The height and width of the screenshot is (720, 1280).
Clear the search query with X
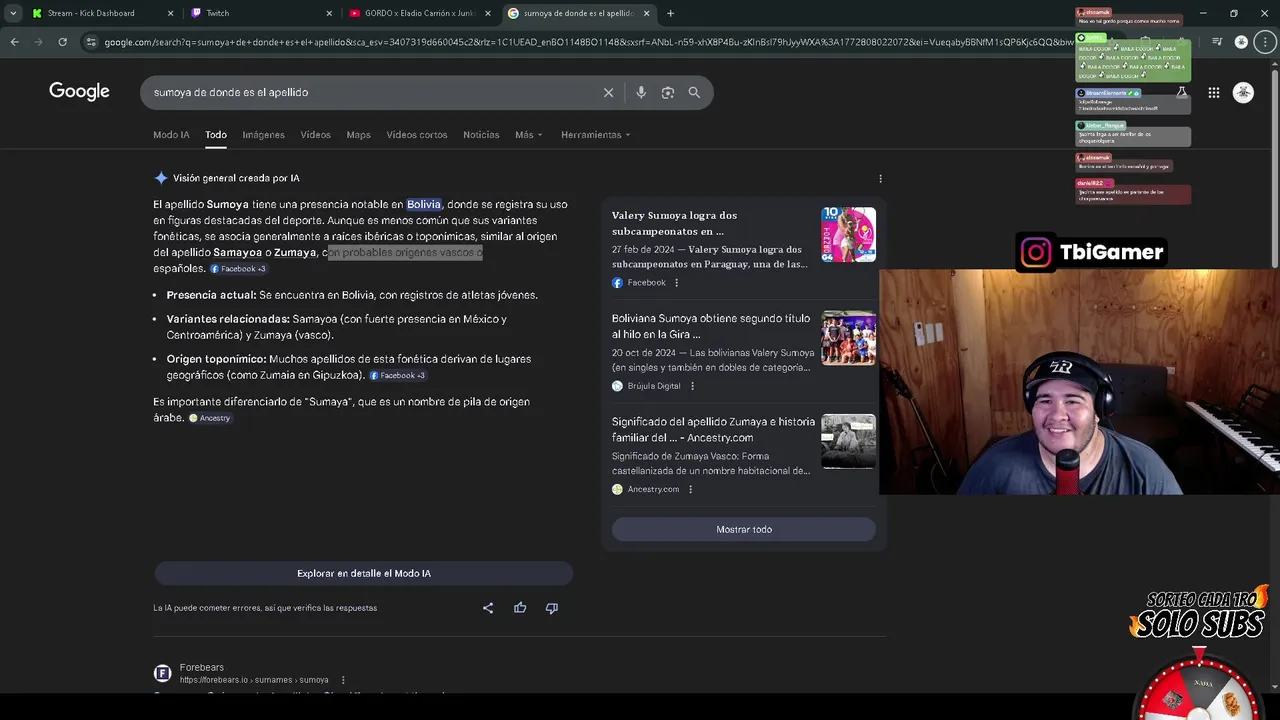[608, 92]
